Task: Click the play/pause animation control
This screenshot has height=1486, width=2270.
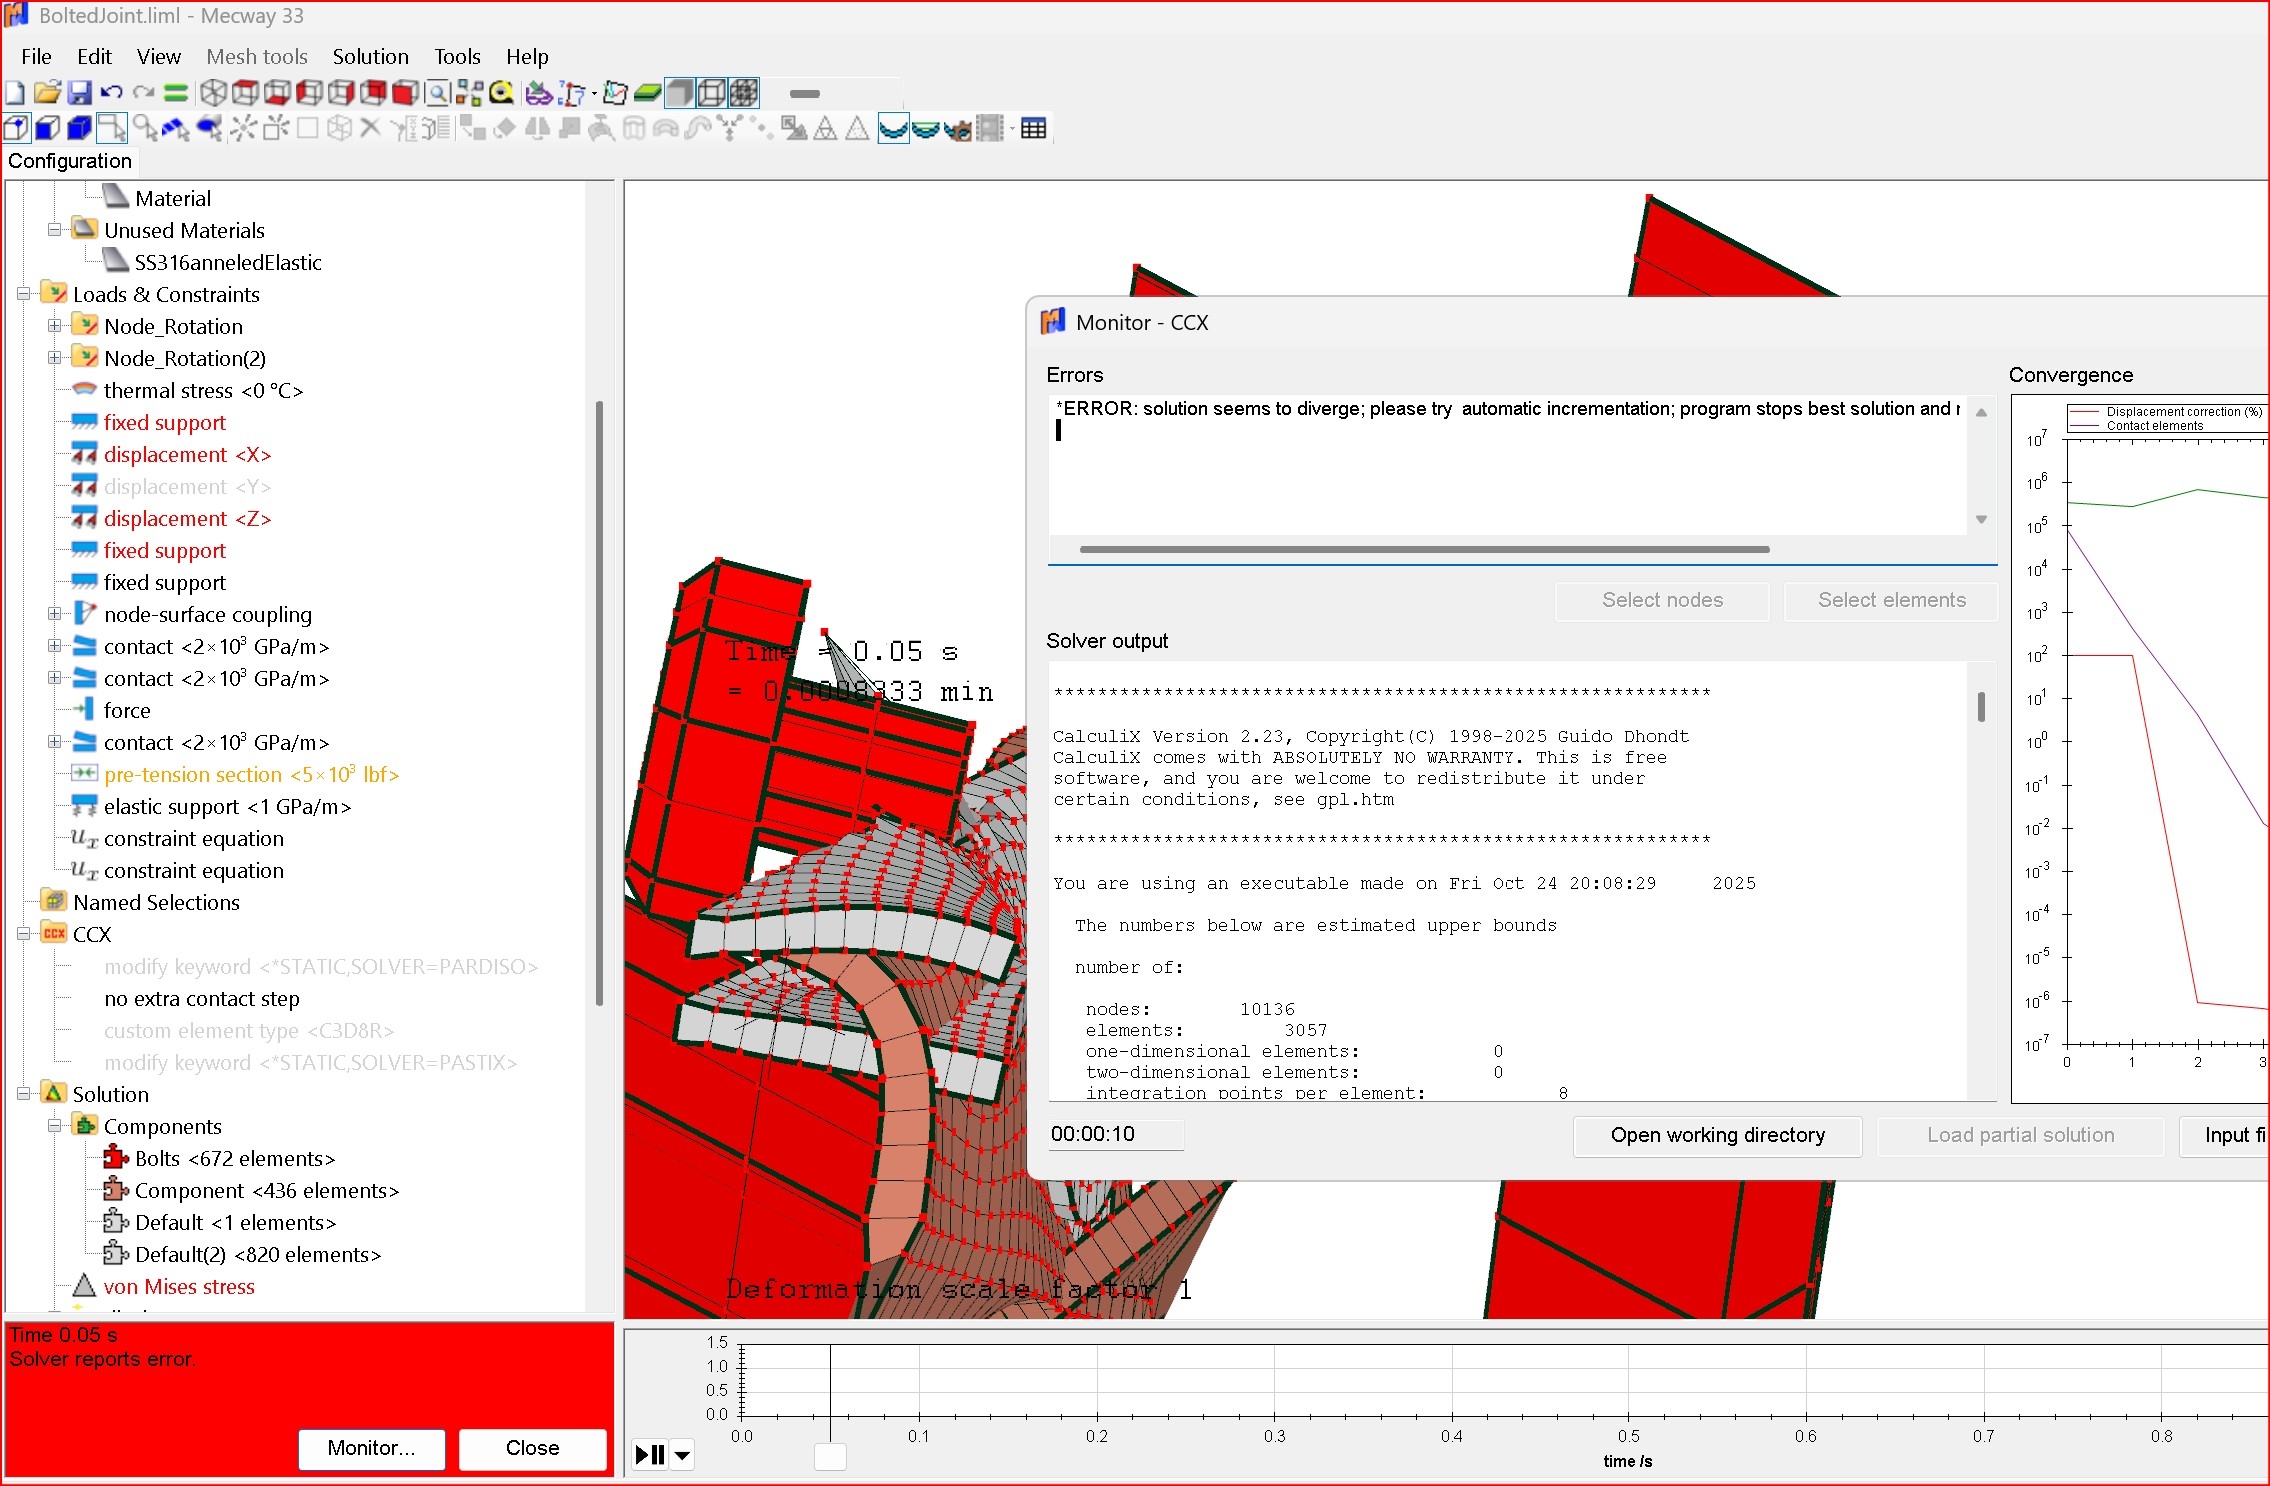Action: coord(650,1455)
